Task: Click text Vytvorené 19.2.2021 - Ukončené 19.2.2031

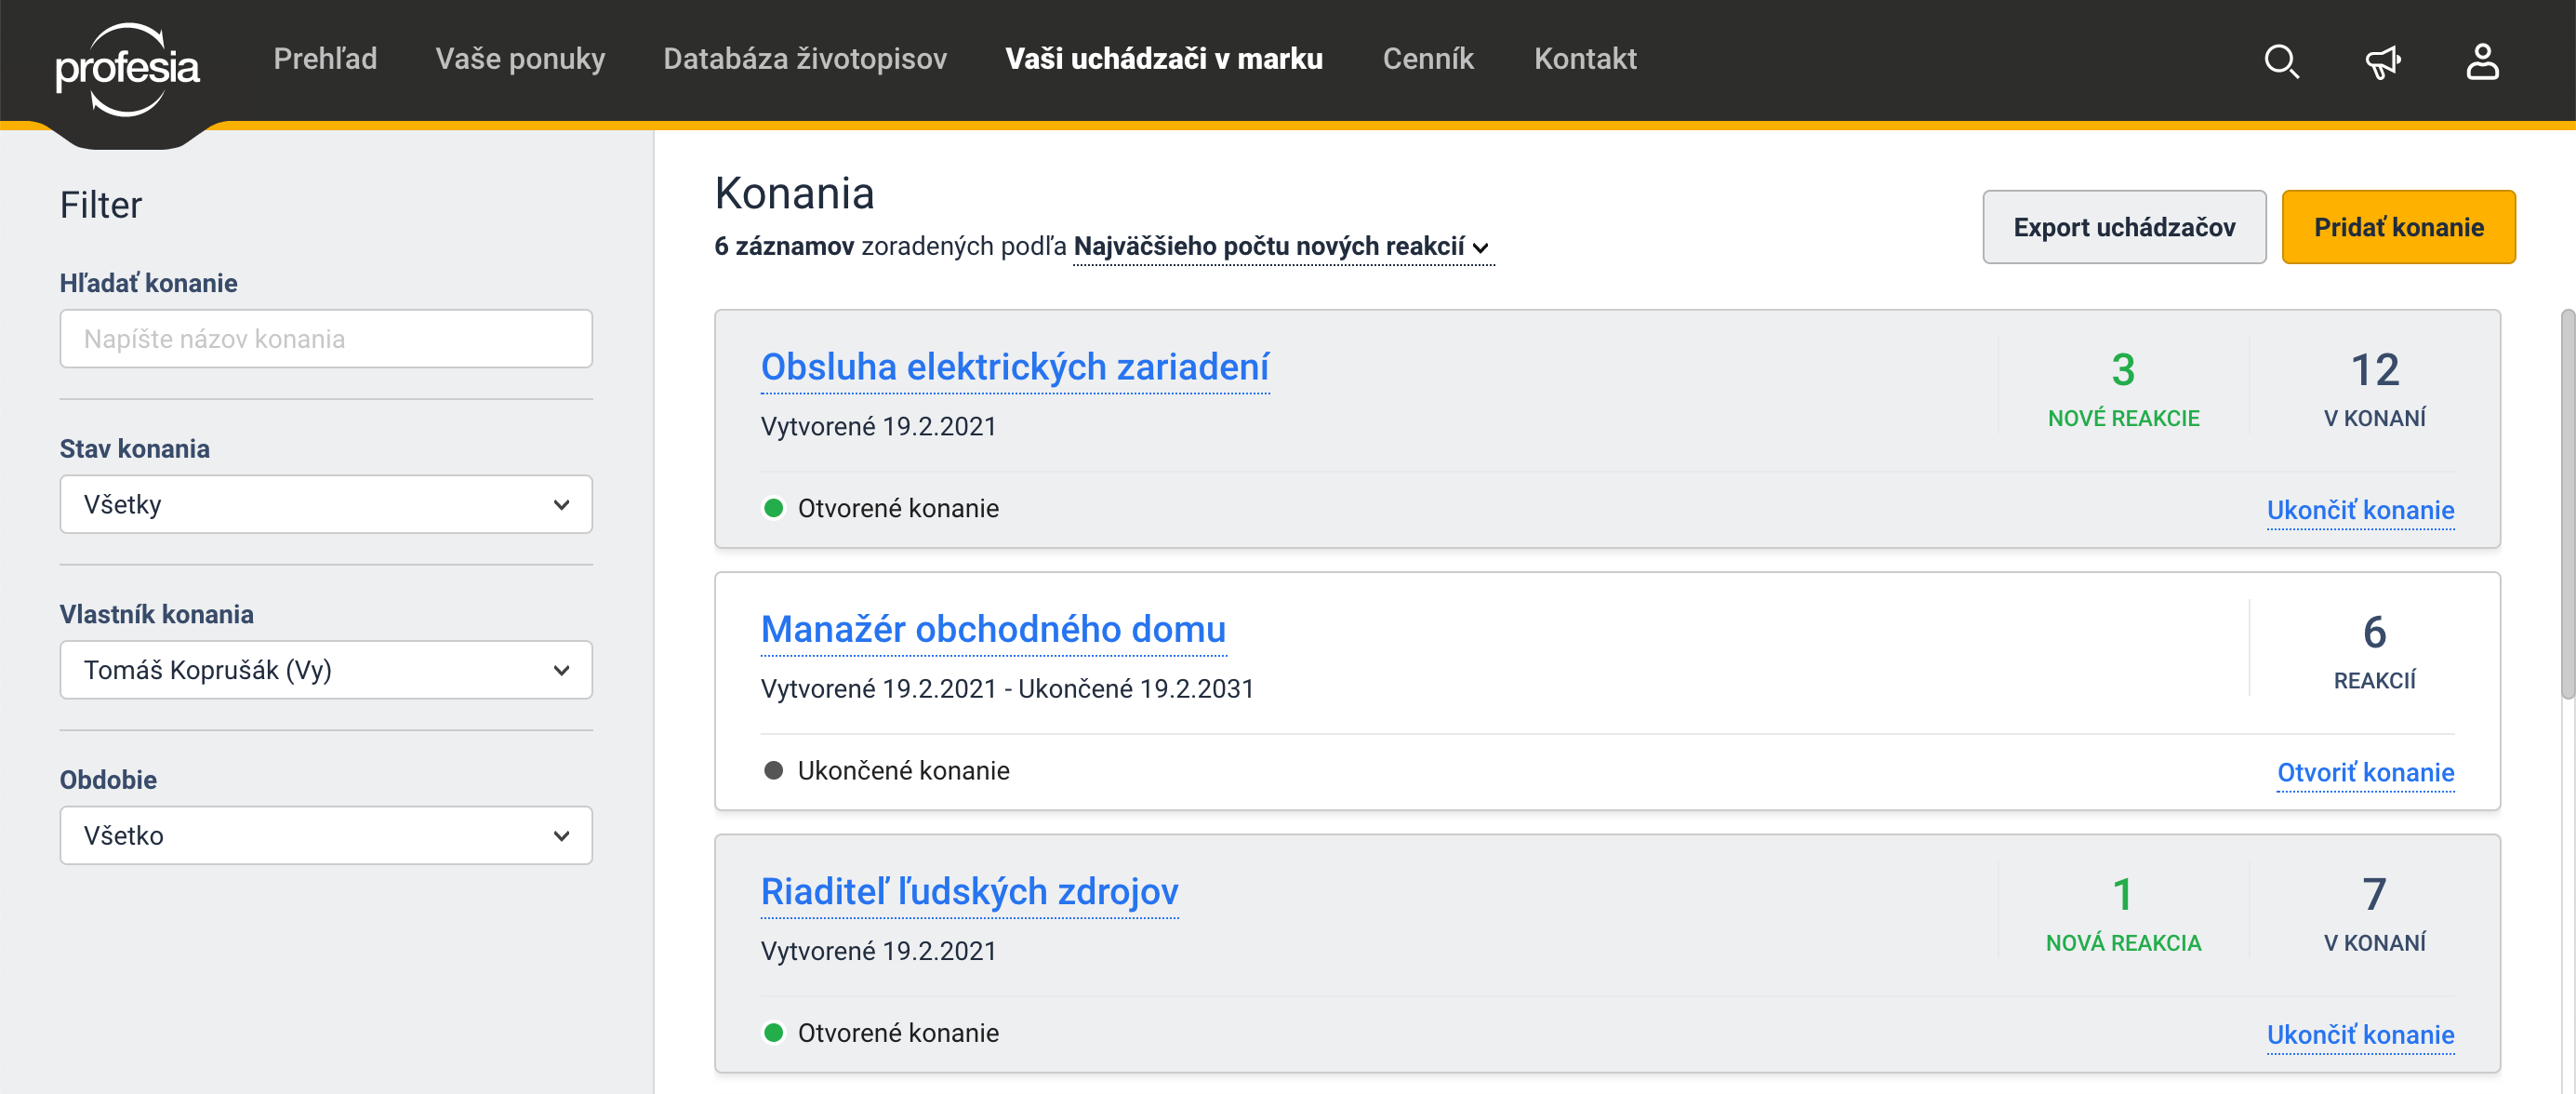Action: pyautogui.click(x=1007, y=688)
